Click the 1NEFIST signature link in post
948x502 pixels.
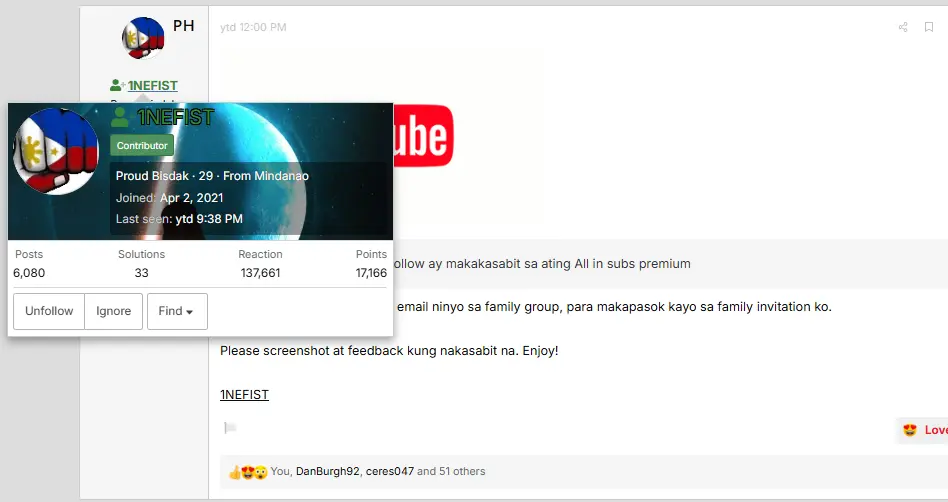pos(244,394)
